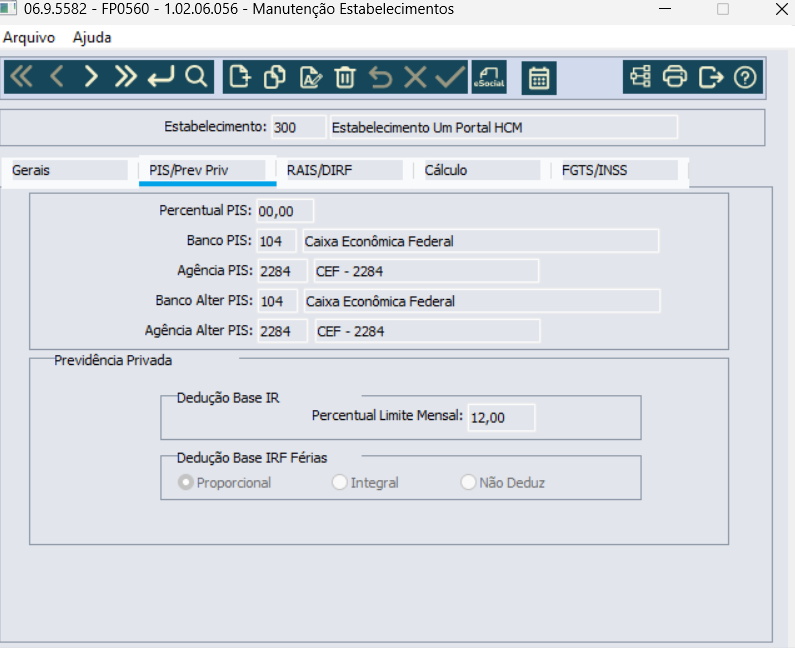Close the Manutenção Estabelecimentos window

pyautogui.click(x=782, y=9)
